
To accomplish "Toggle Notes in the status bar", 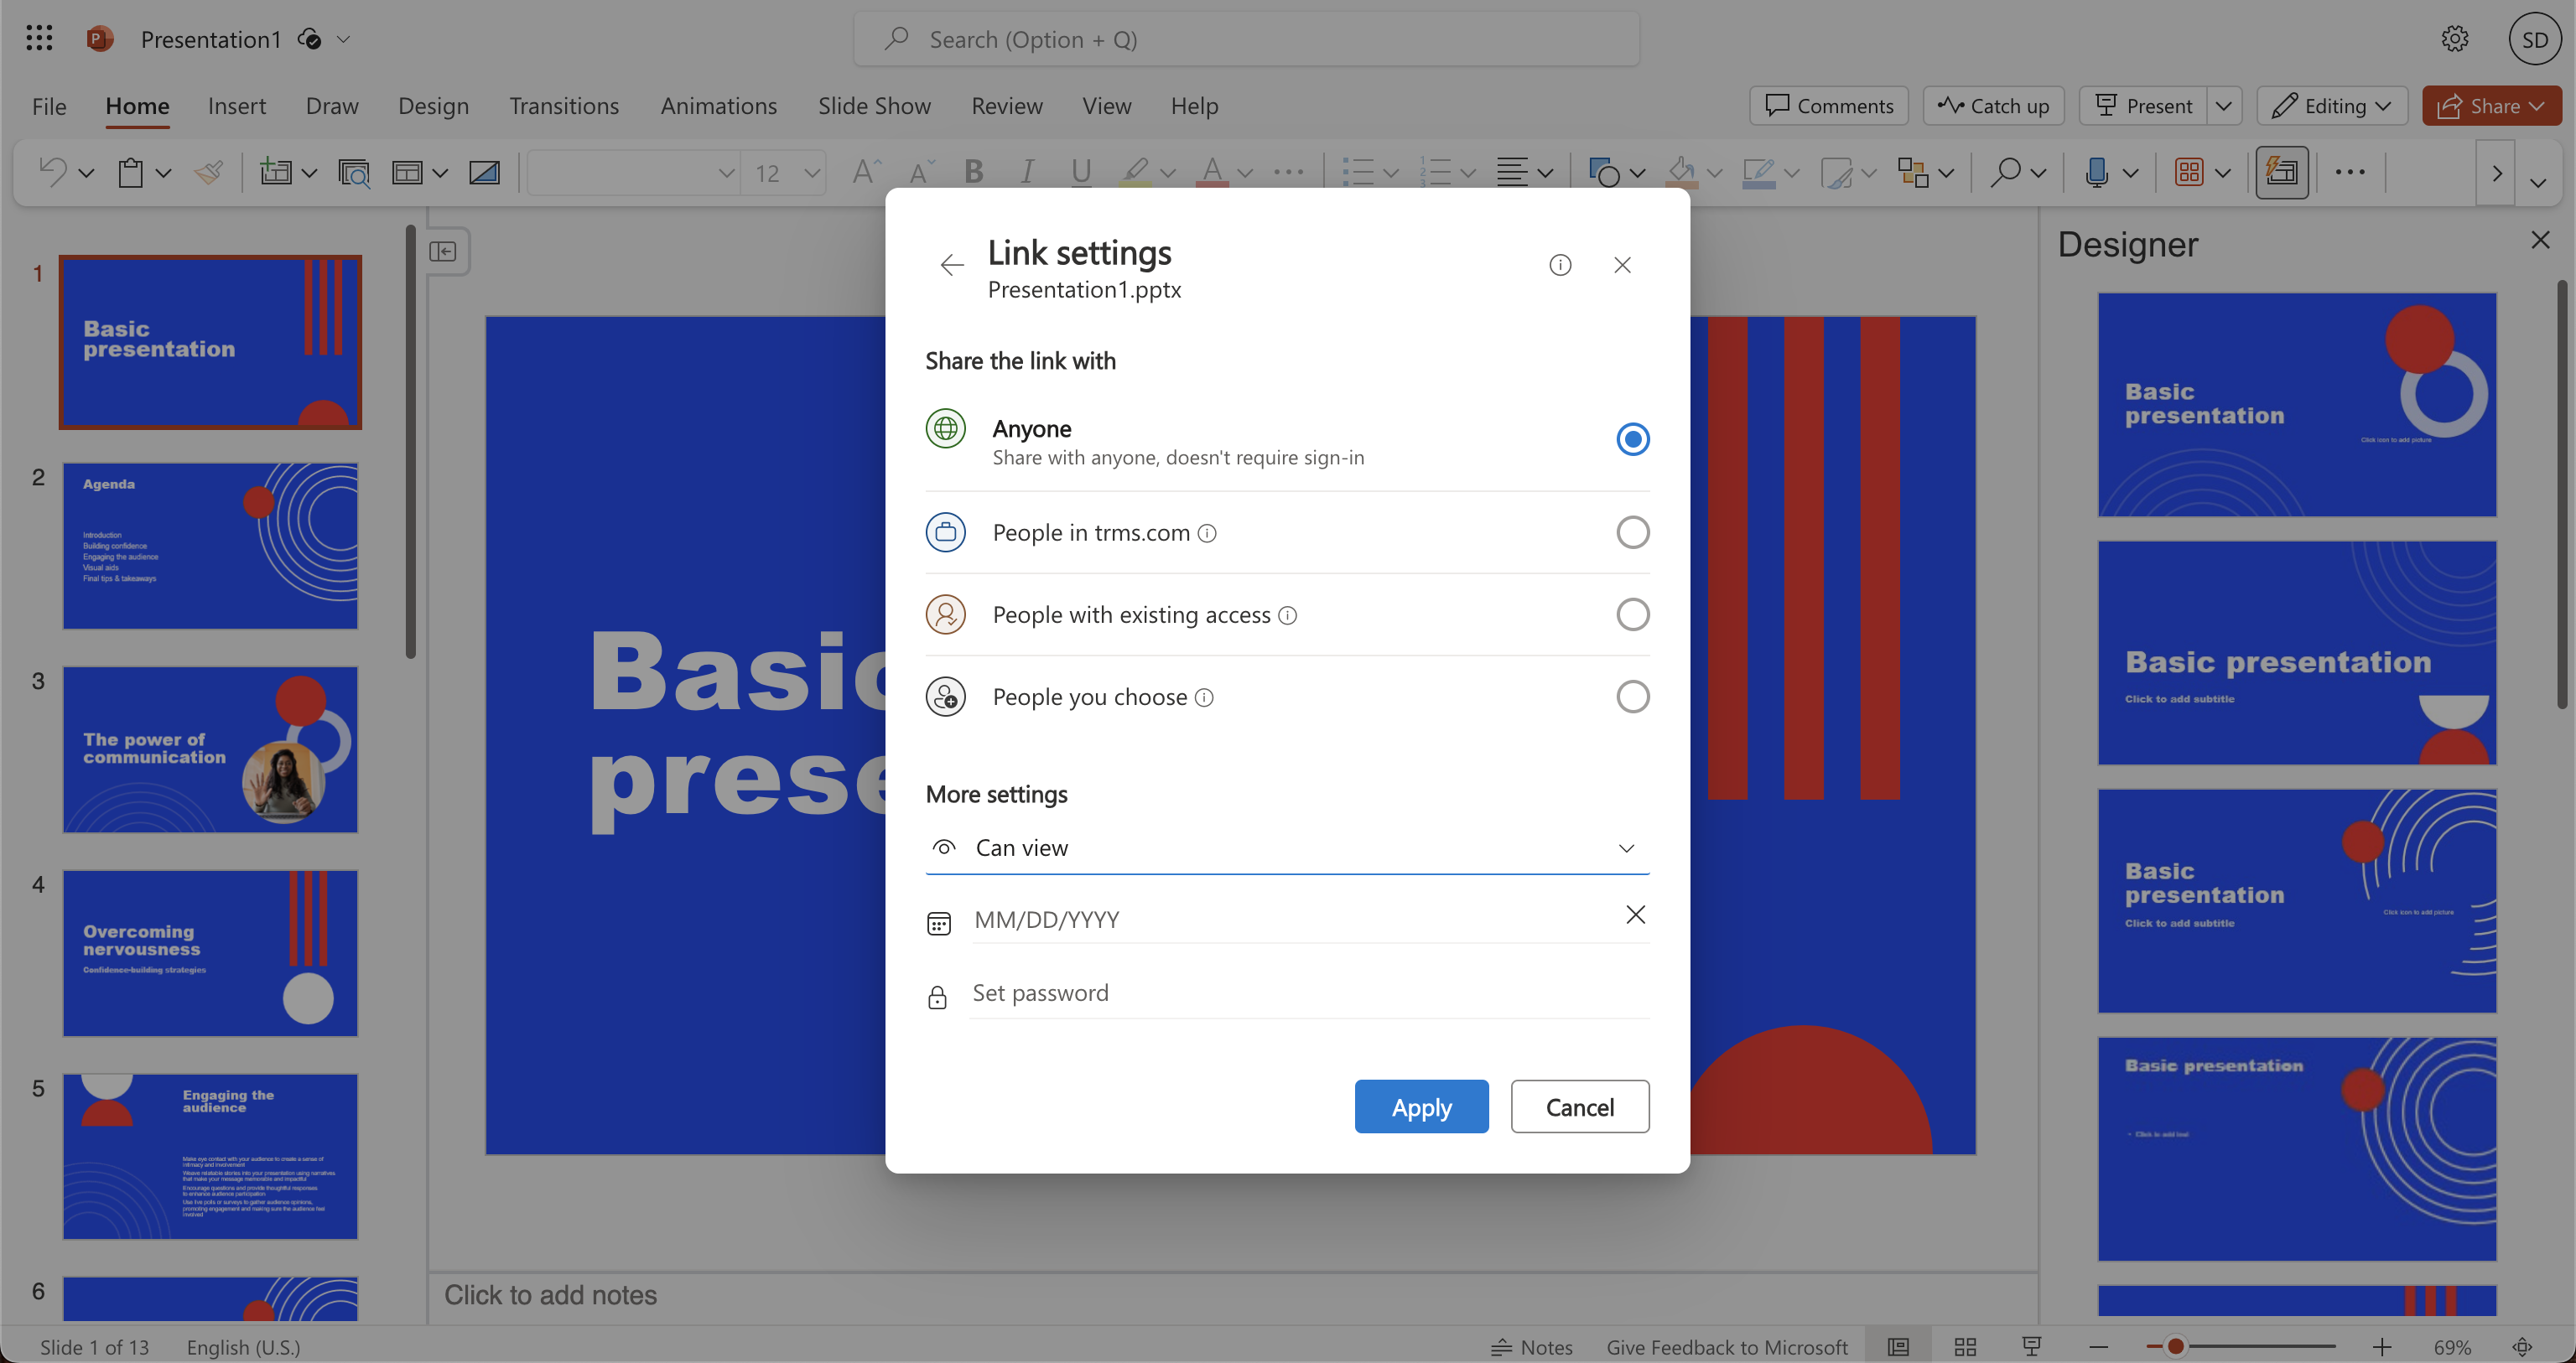I will point(1531,1346).
